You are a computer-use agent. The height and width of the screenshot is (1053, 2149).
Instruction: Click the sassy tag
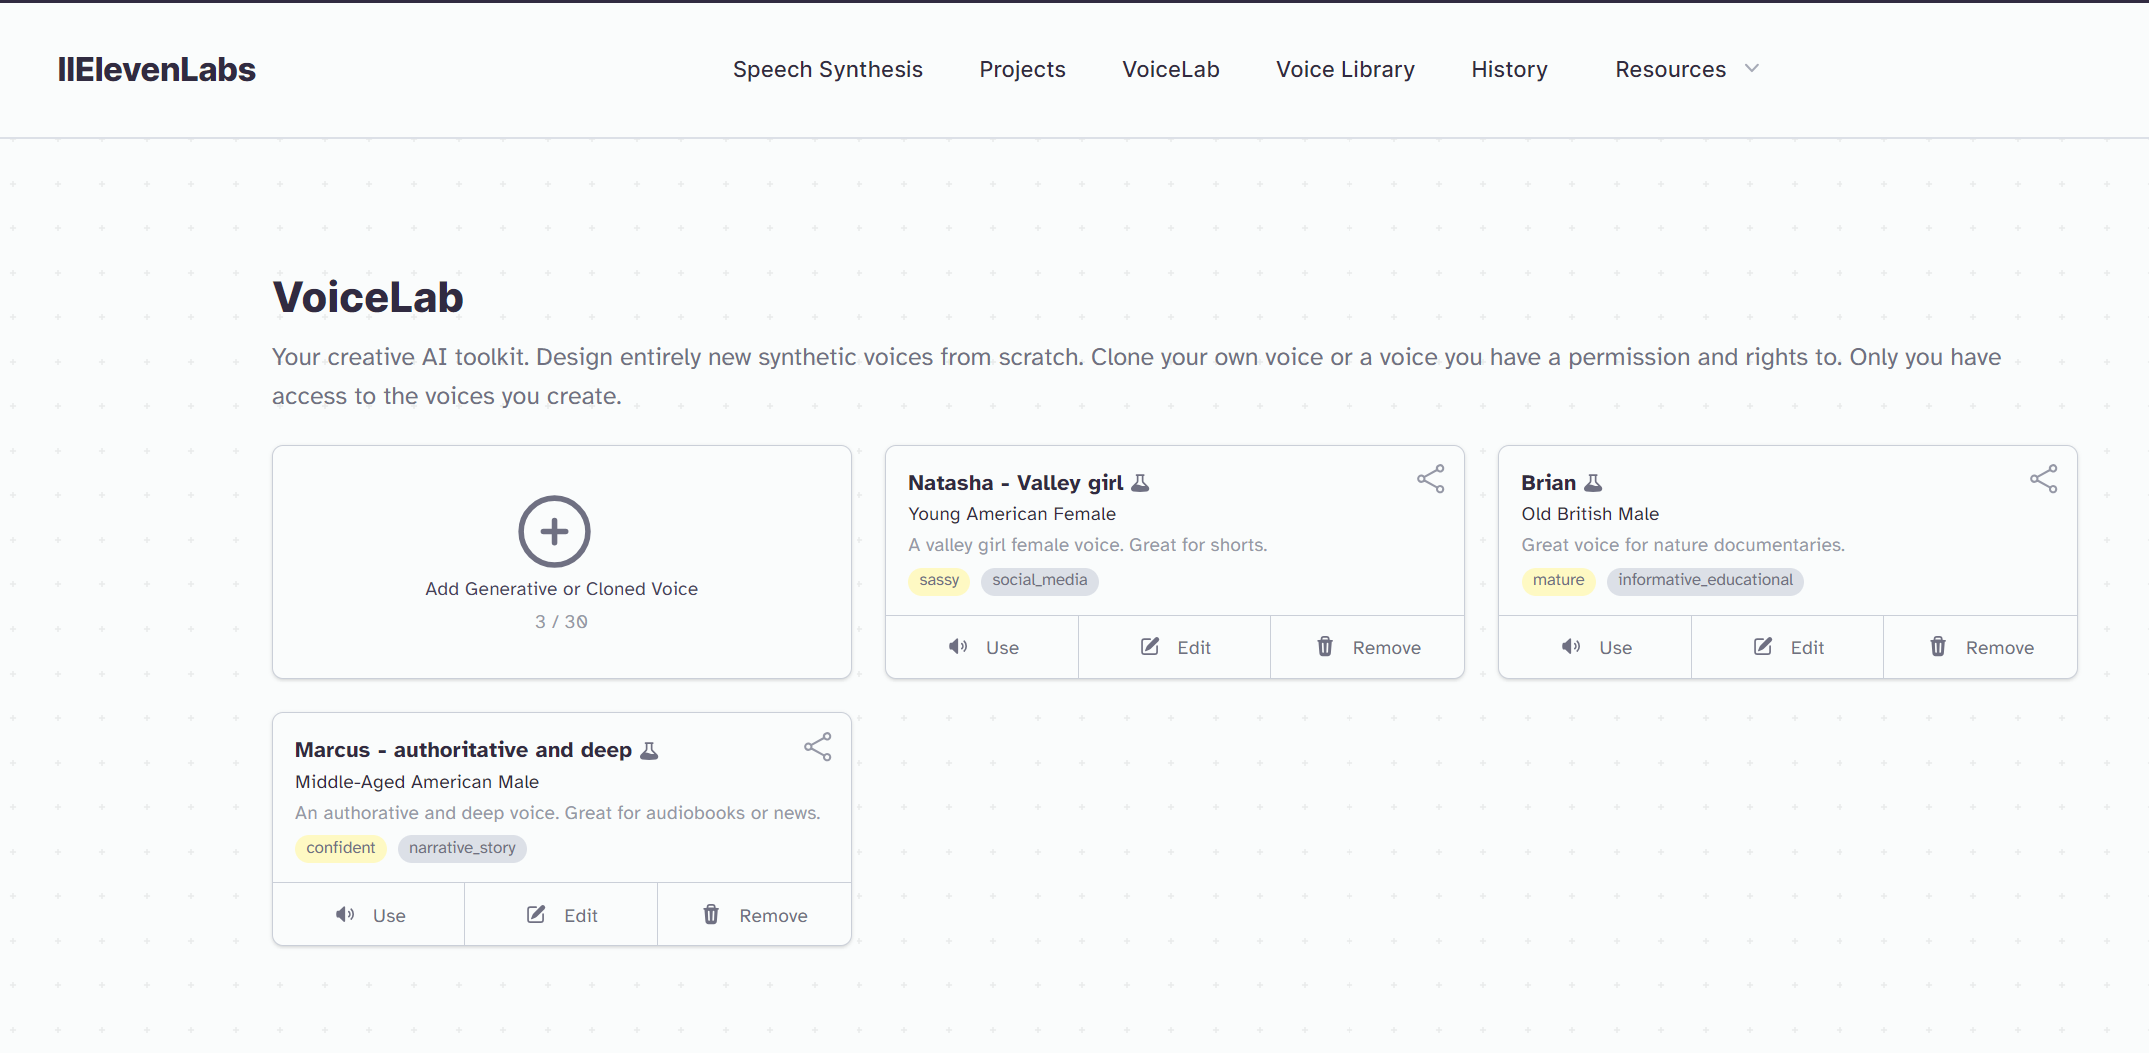coord(939,580)
